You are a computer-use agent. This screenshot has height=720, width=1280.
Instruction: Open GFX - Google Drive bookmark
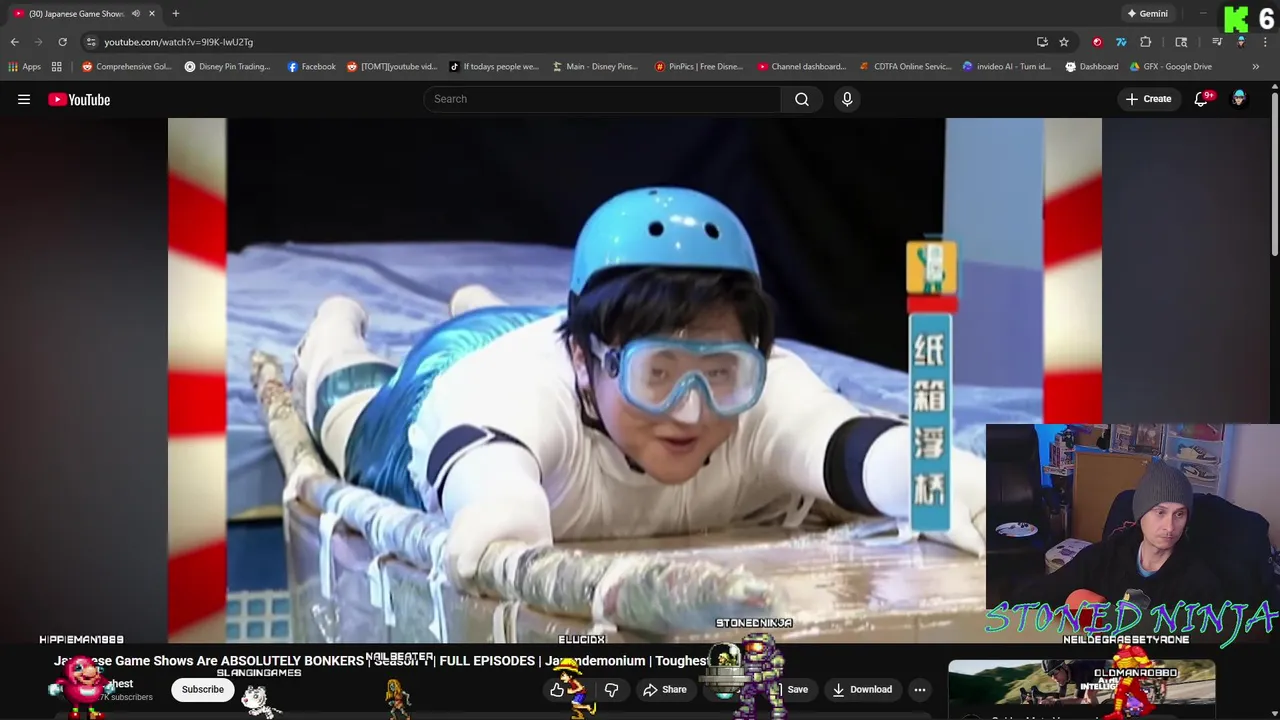[1171, 67]
